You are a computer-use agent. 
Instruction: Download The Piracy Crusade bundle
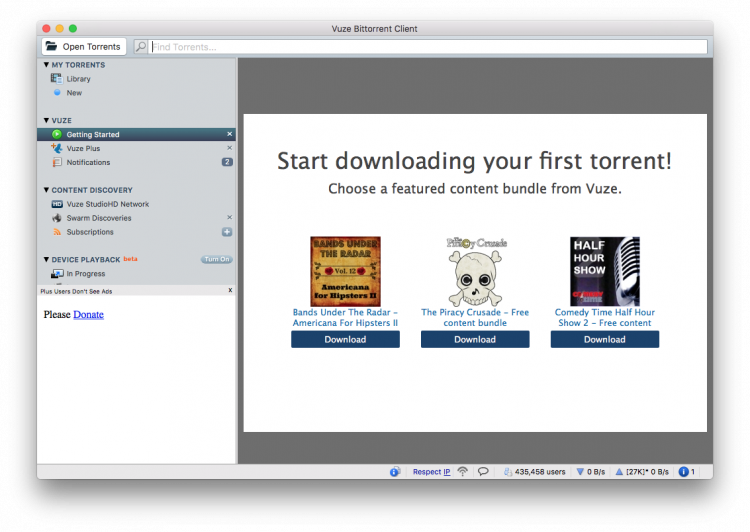click(x=474, y=339)
